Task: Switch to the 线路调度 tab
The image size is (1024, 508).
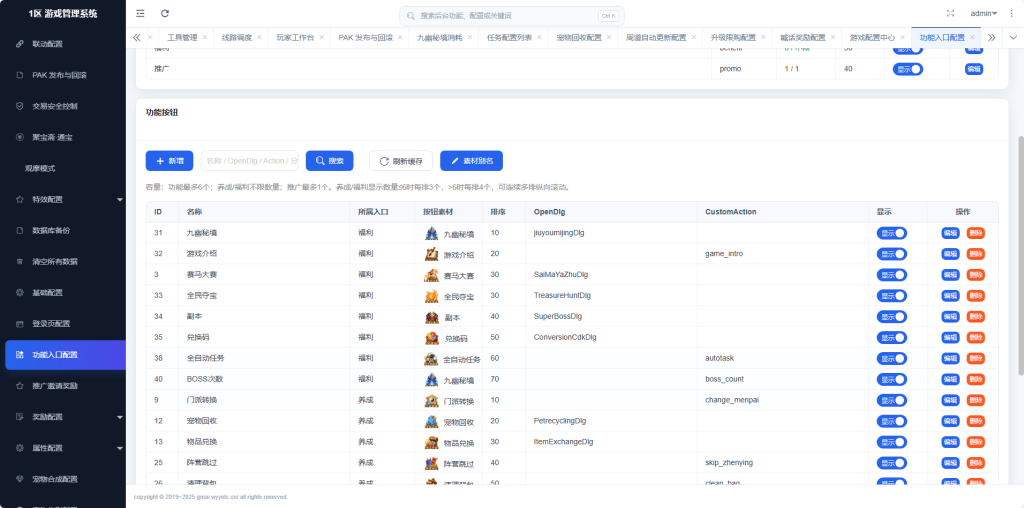Action: tap(236, 37)
